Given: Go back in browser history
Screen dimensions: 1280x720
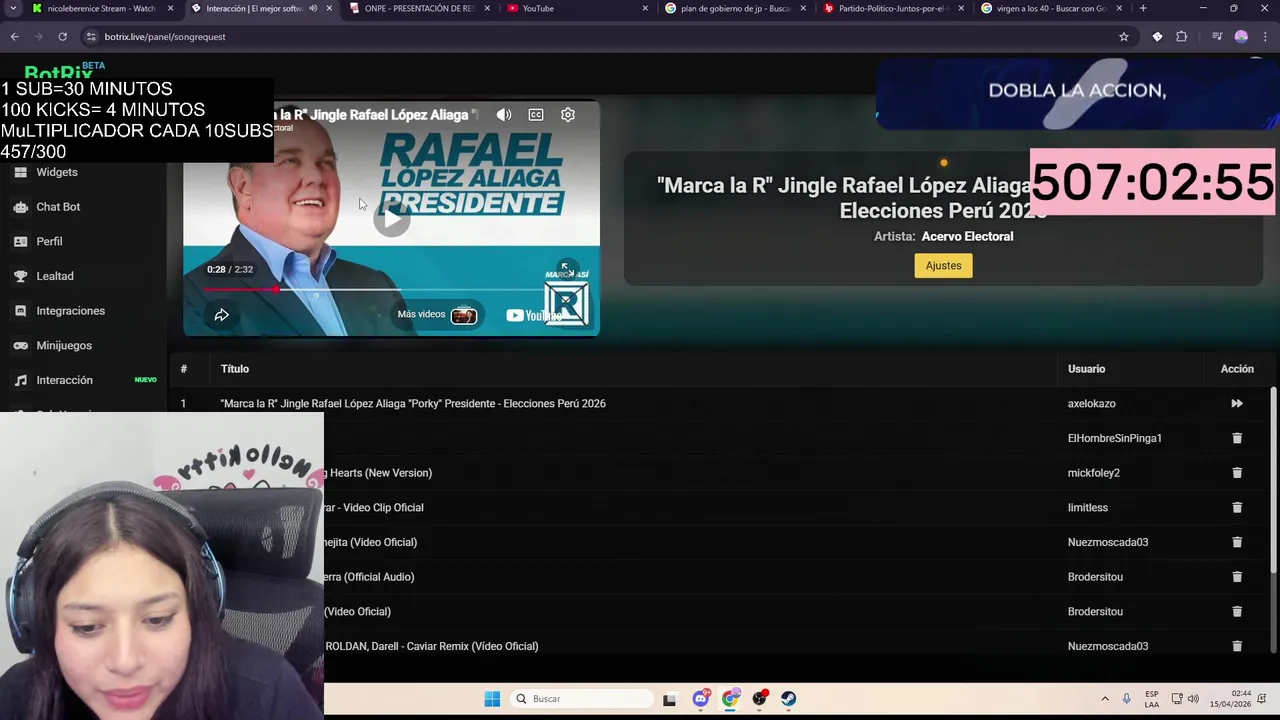Looking at the screenshot, I should point(14,36).
